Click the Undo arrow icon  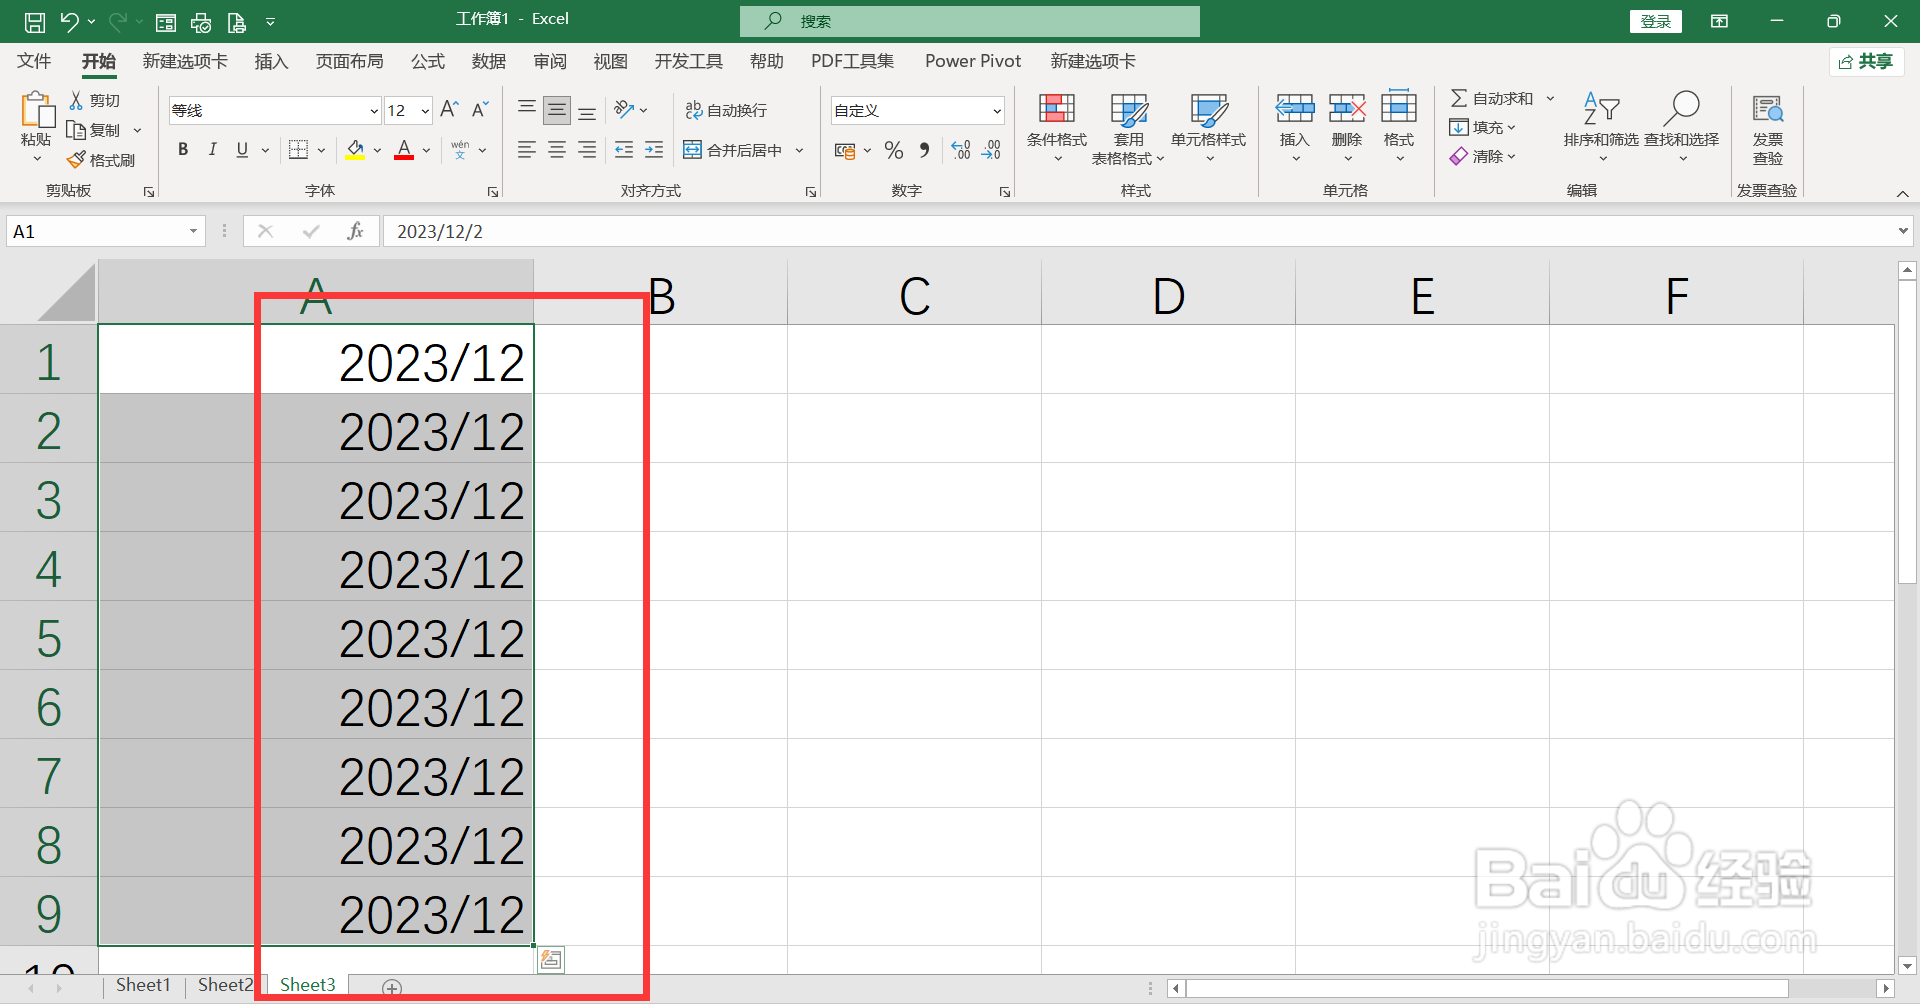[69, 21]
